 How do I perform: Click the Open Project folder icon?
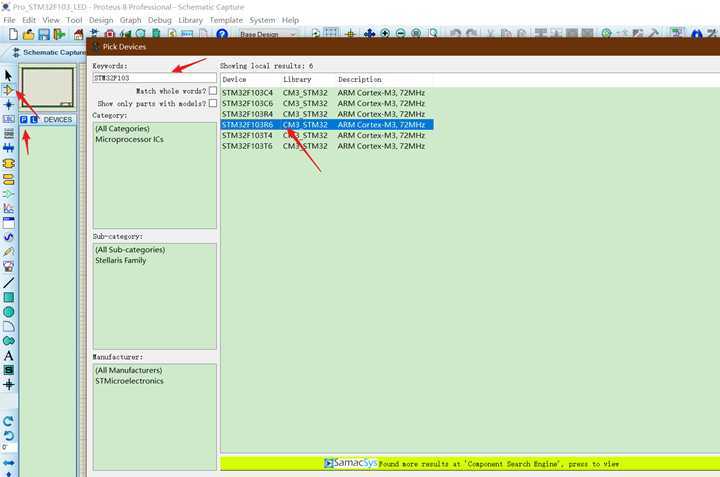[x=28, y=34]
